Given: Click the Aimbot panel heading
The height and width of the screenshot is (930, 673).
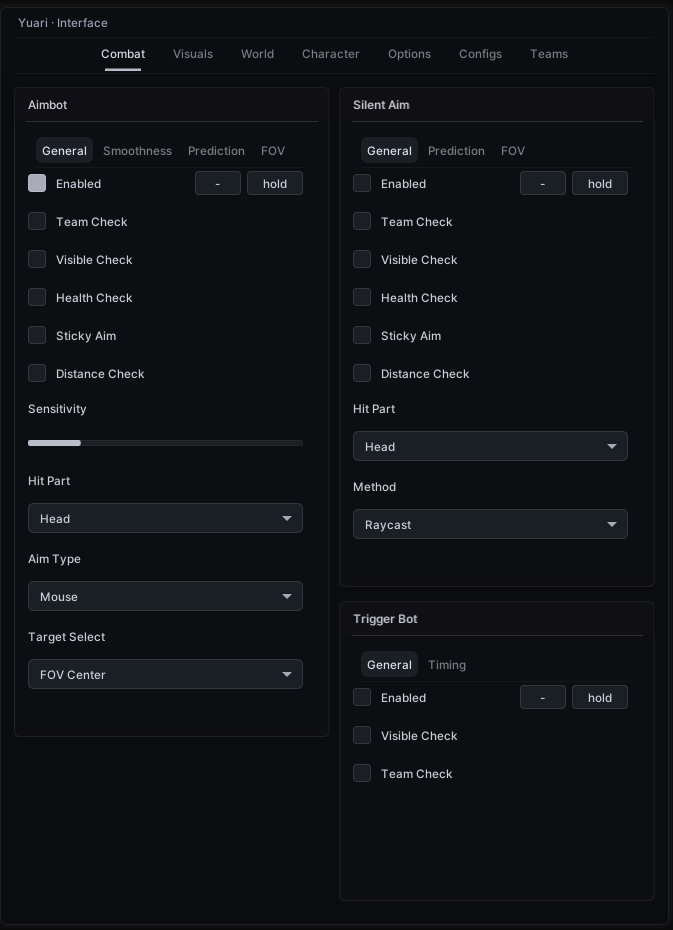Looking at the screenshot, I should pos(47,105).
